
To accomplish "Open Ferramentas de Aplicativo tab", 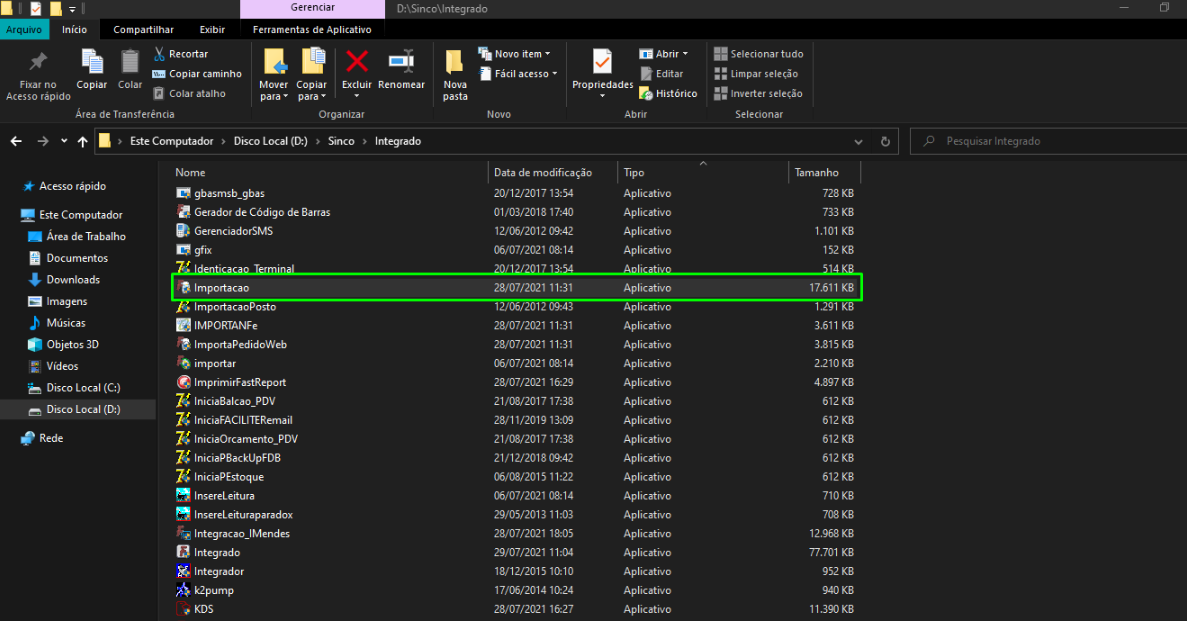I will point(312,30).
